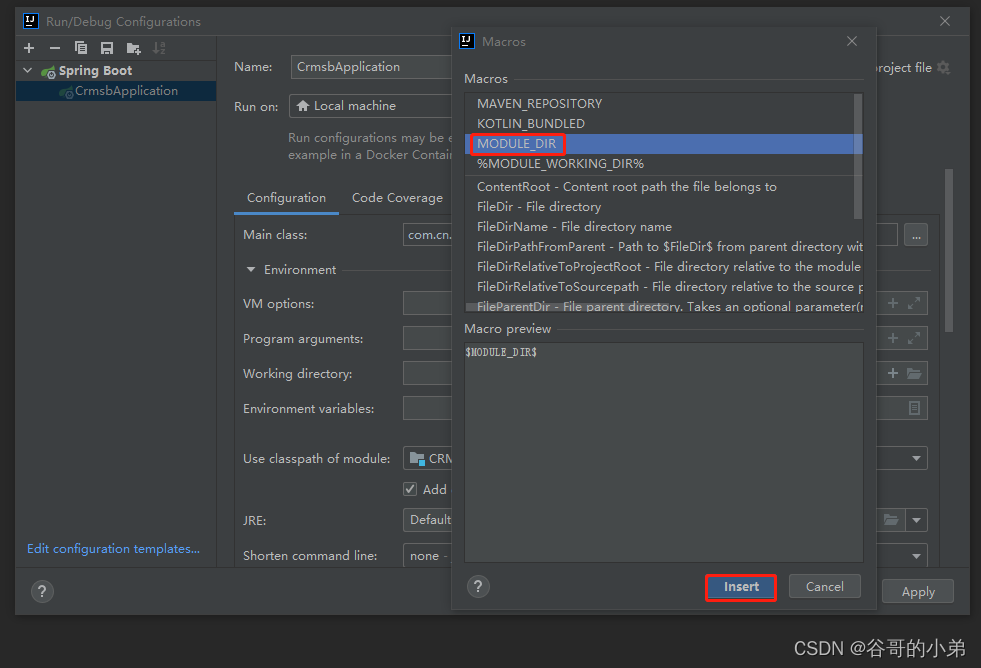Screen dimensions: 981x668
Task: Browse working directory folder icon
Action: pyautogui.click(x=914, y=373)
